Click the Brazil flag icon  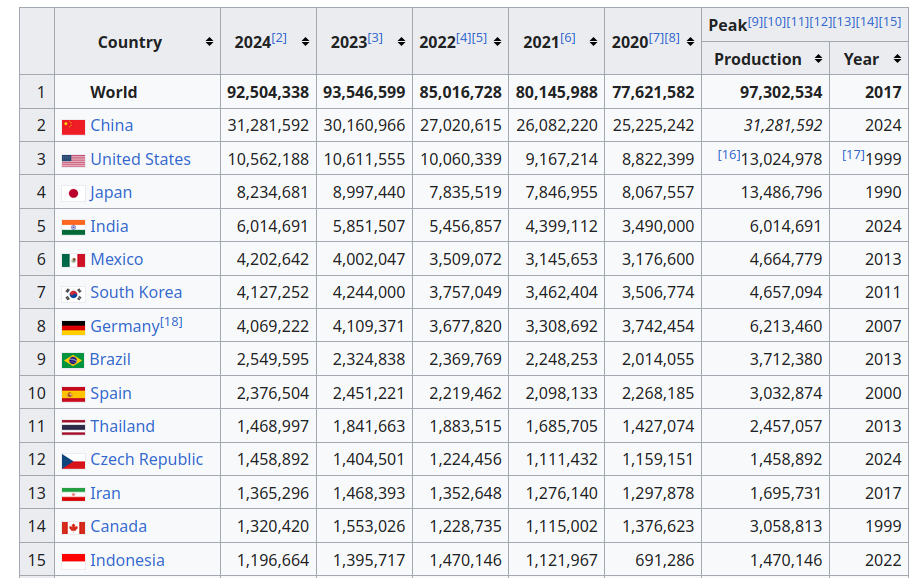pos(73,360)
